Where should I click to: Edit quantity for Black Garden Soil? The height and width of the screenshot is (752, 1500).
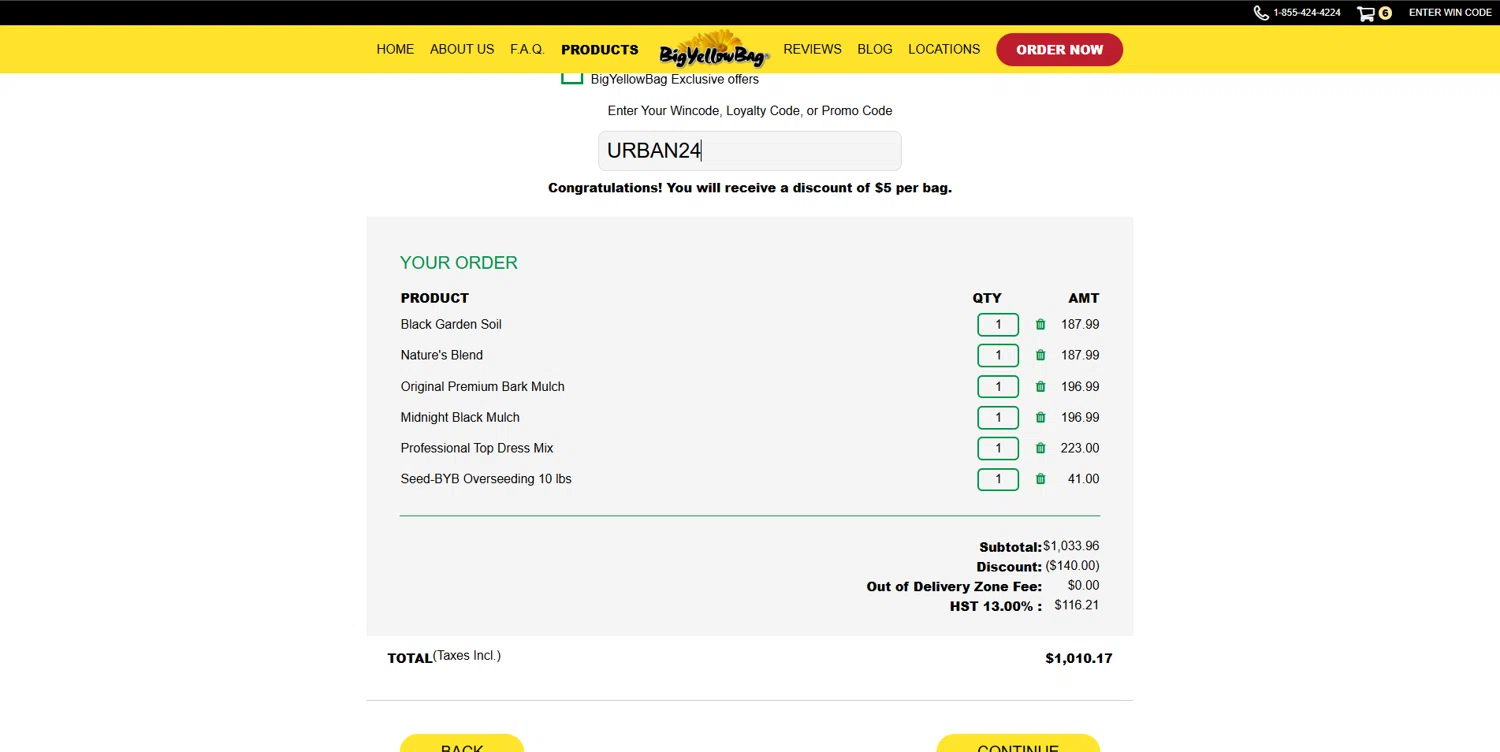click(998, 324)
